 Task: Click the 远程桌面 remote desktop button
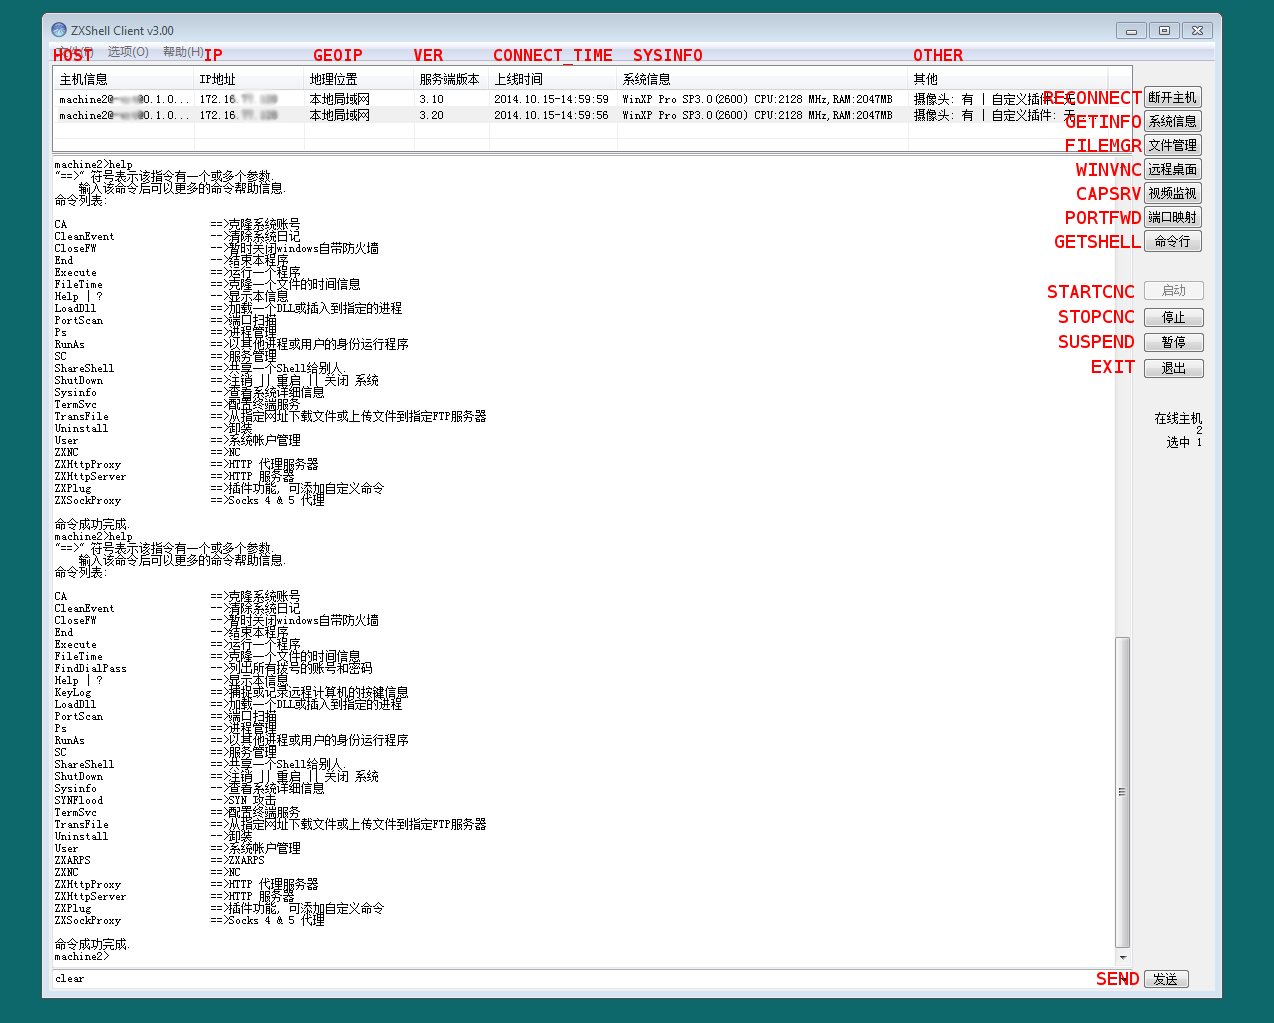point(1172,170)
